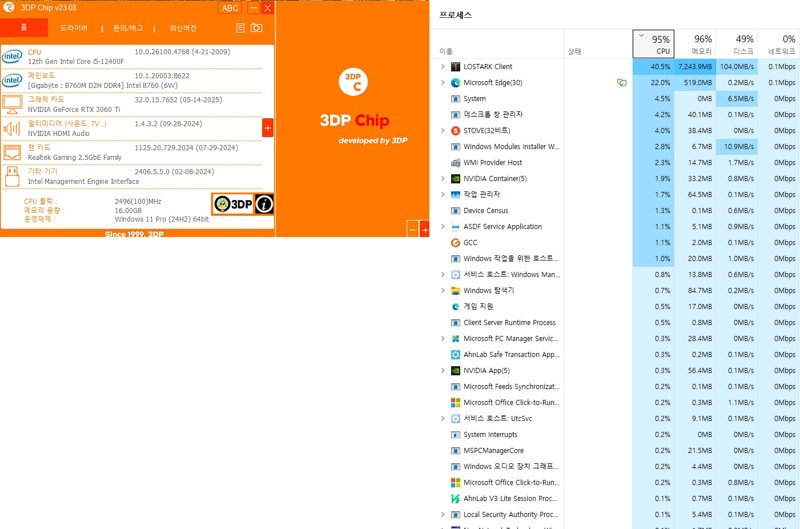This screenshot has height=529, width=800.
Task: Select the Local Security Authority Process row
Action: [615, 514]
